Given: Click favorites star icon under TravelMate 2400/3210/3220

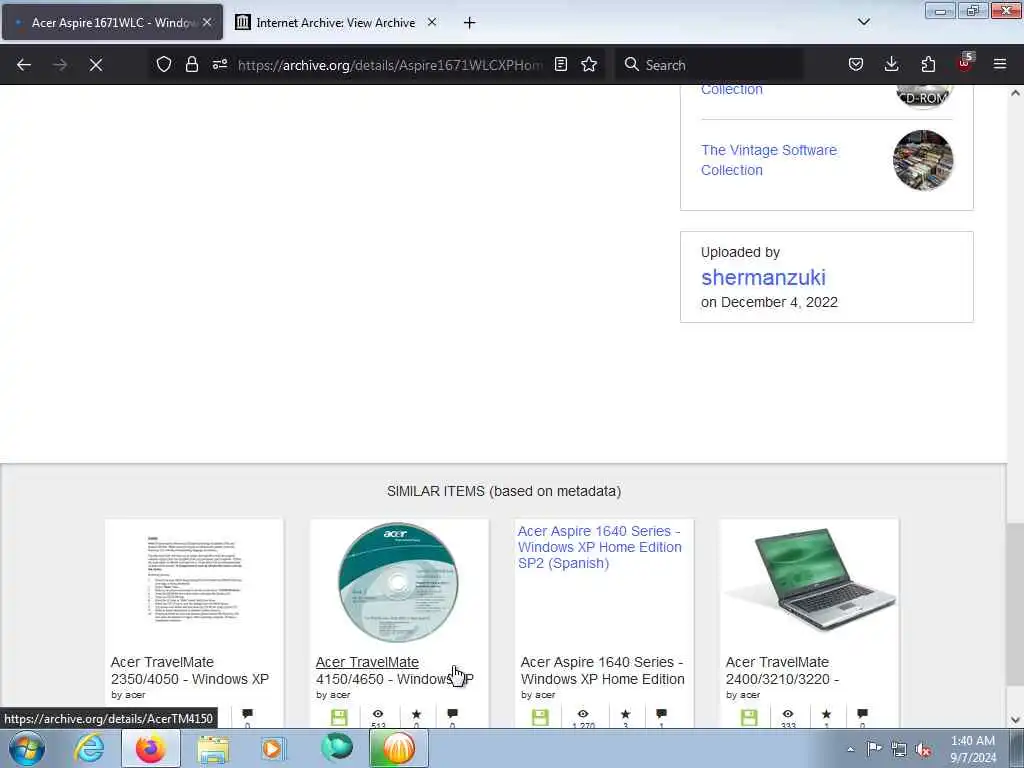Looking at the screenshot, I should [826, 714].
